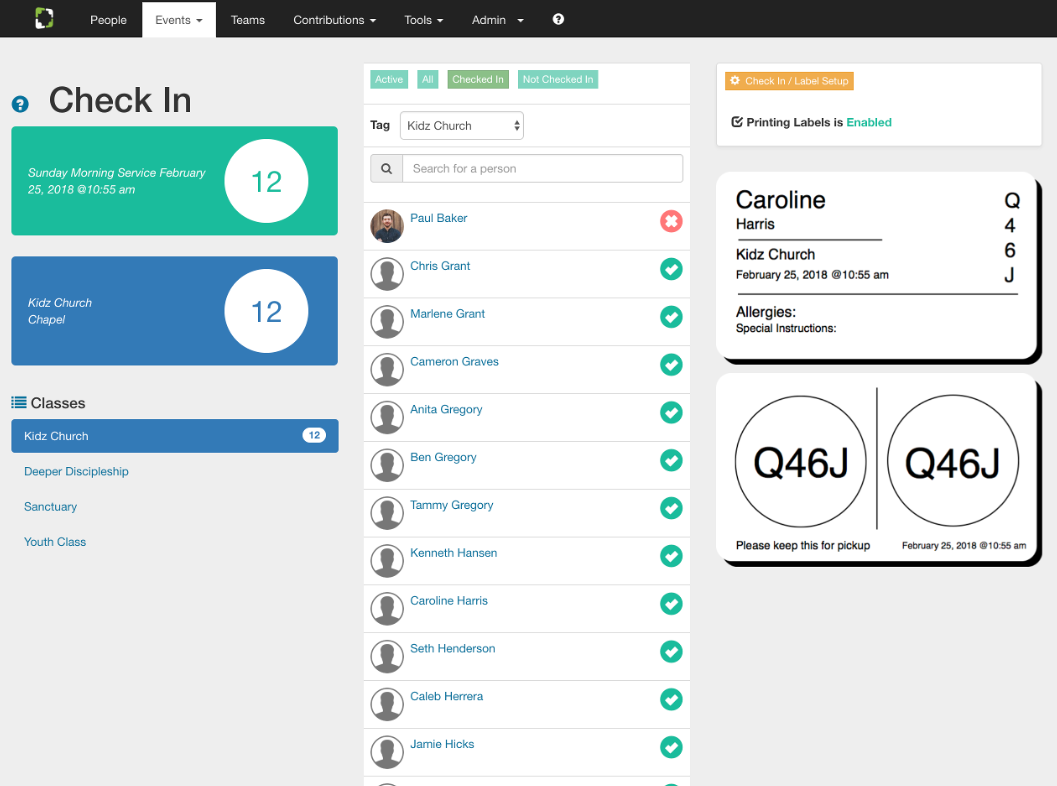Click the help icon beside Check In heading
1057x786 pixels.
tap(20, 104)
